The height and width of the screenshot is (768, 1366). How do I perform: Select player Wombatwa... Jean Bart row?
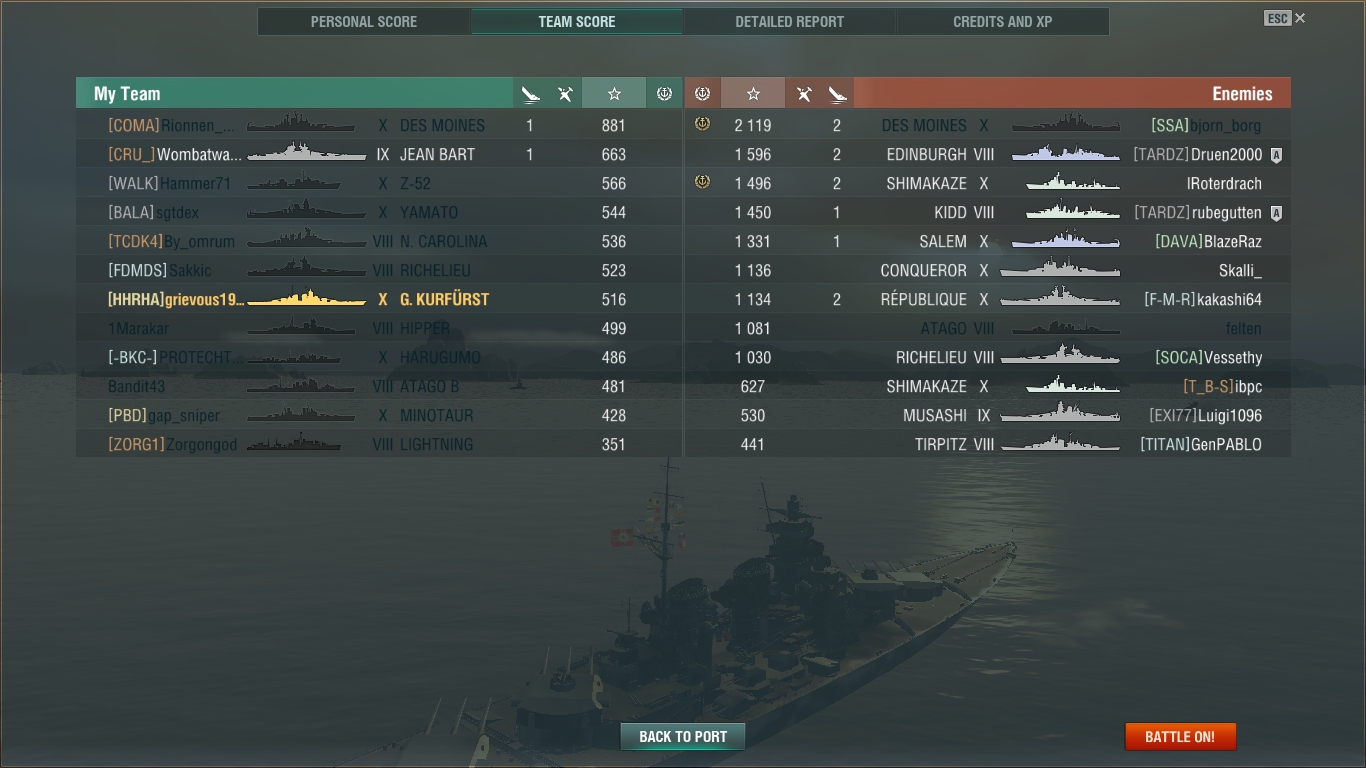379,155
